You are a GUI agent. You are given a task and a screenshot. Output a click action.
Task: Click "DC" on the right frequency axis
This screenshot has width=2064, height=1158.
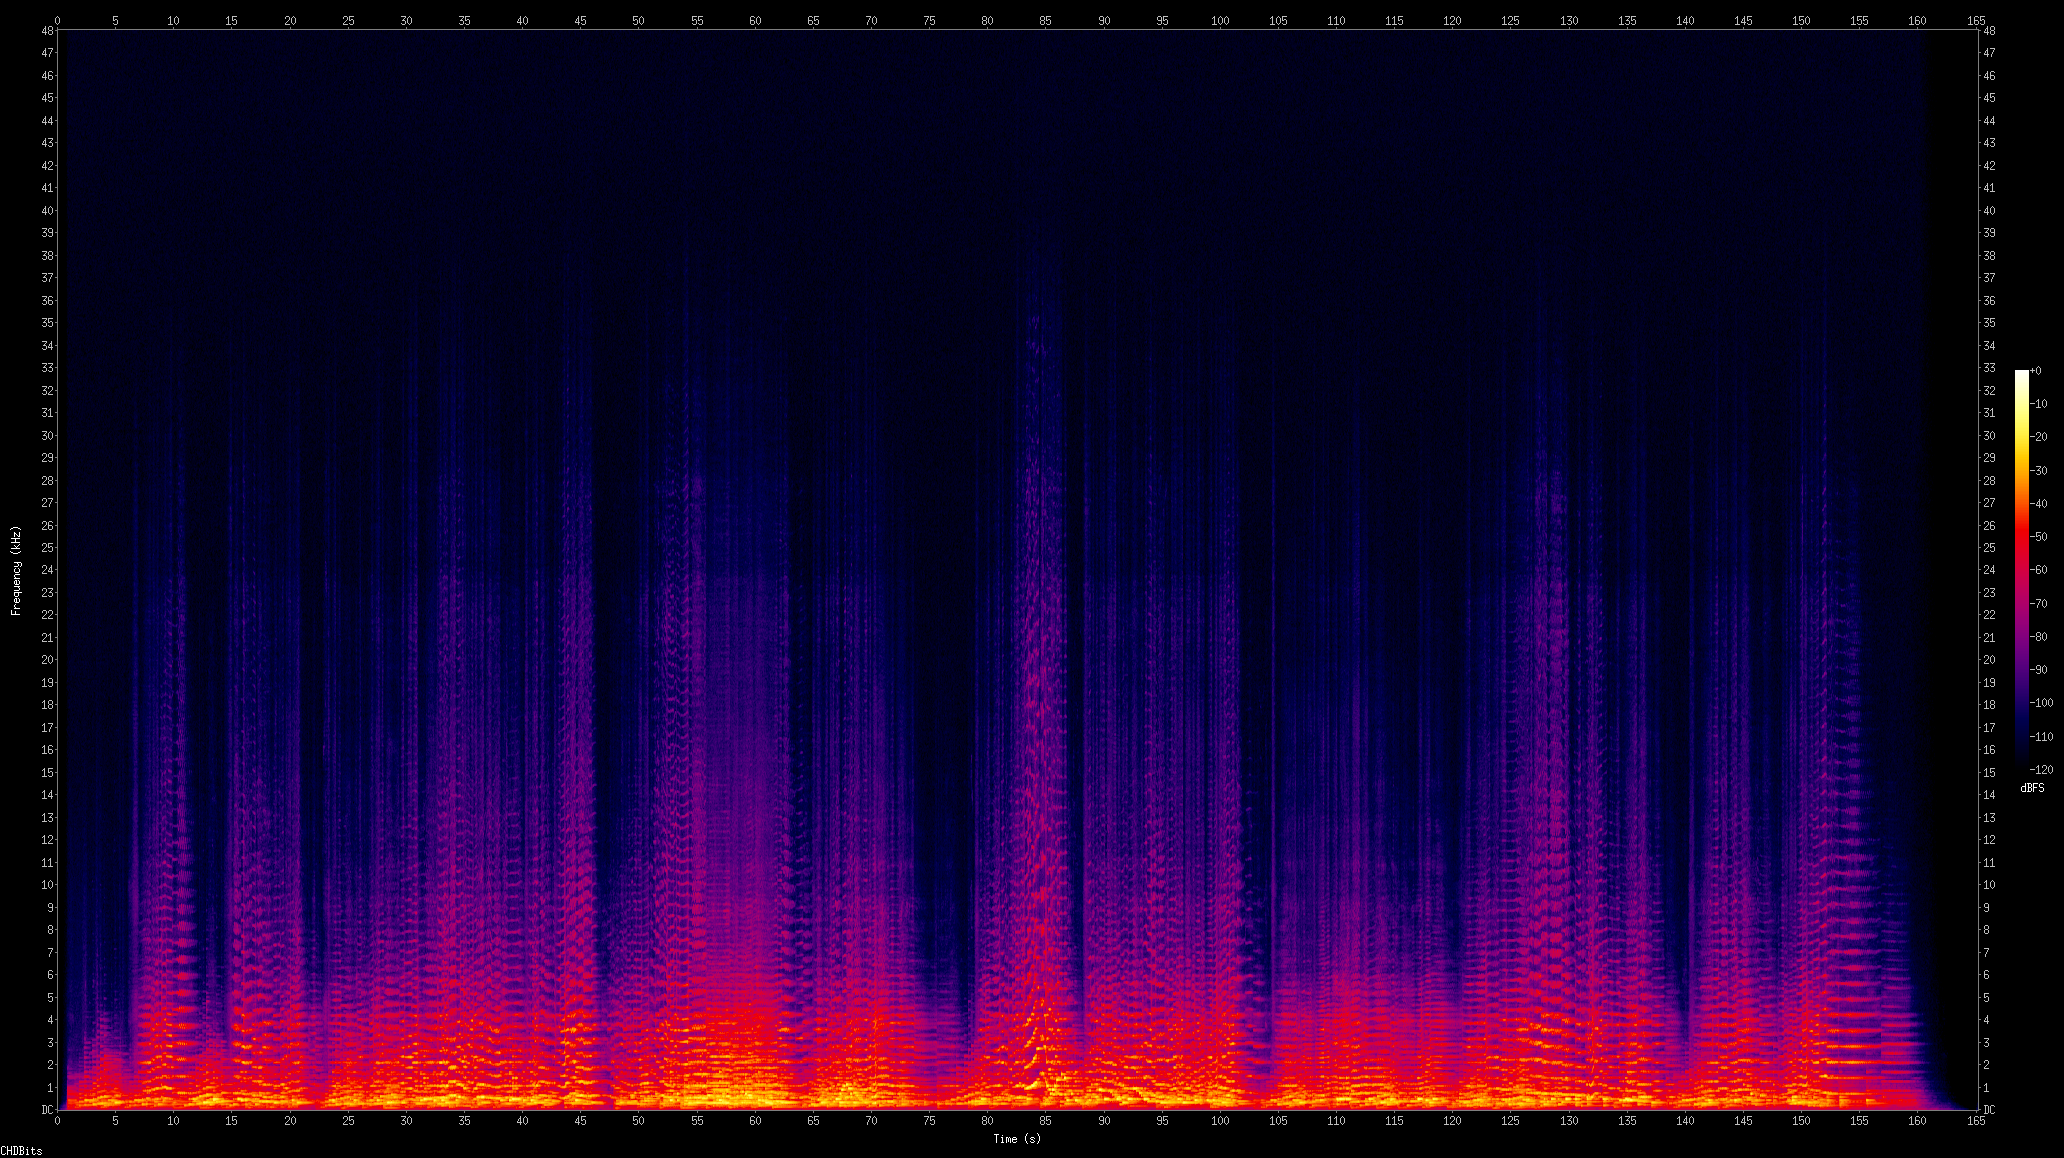click(x=1989, y=1110)
